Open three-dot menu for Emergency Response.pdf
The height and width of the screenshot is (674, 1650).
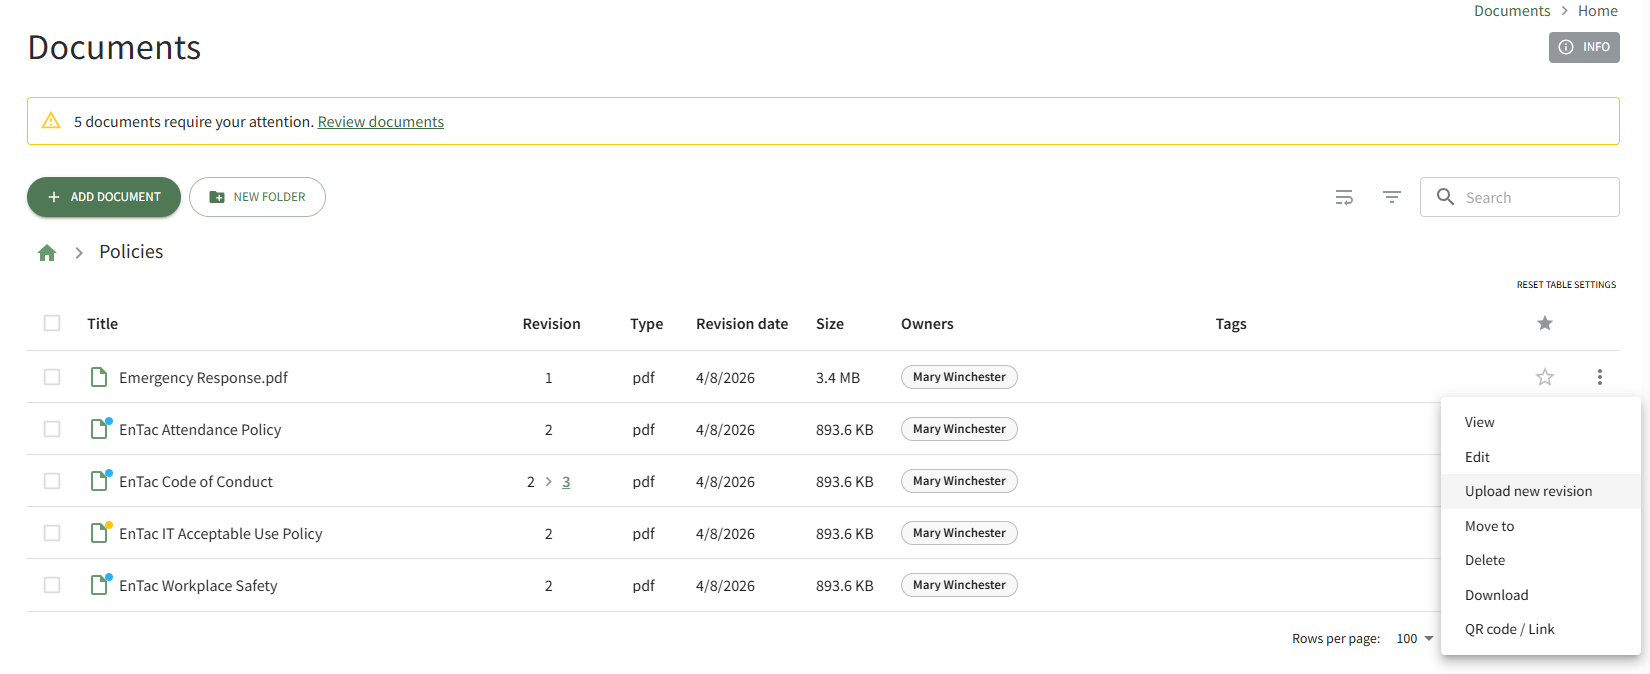point(1599,377)
